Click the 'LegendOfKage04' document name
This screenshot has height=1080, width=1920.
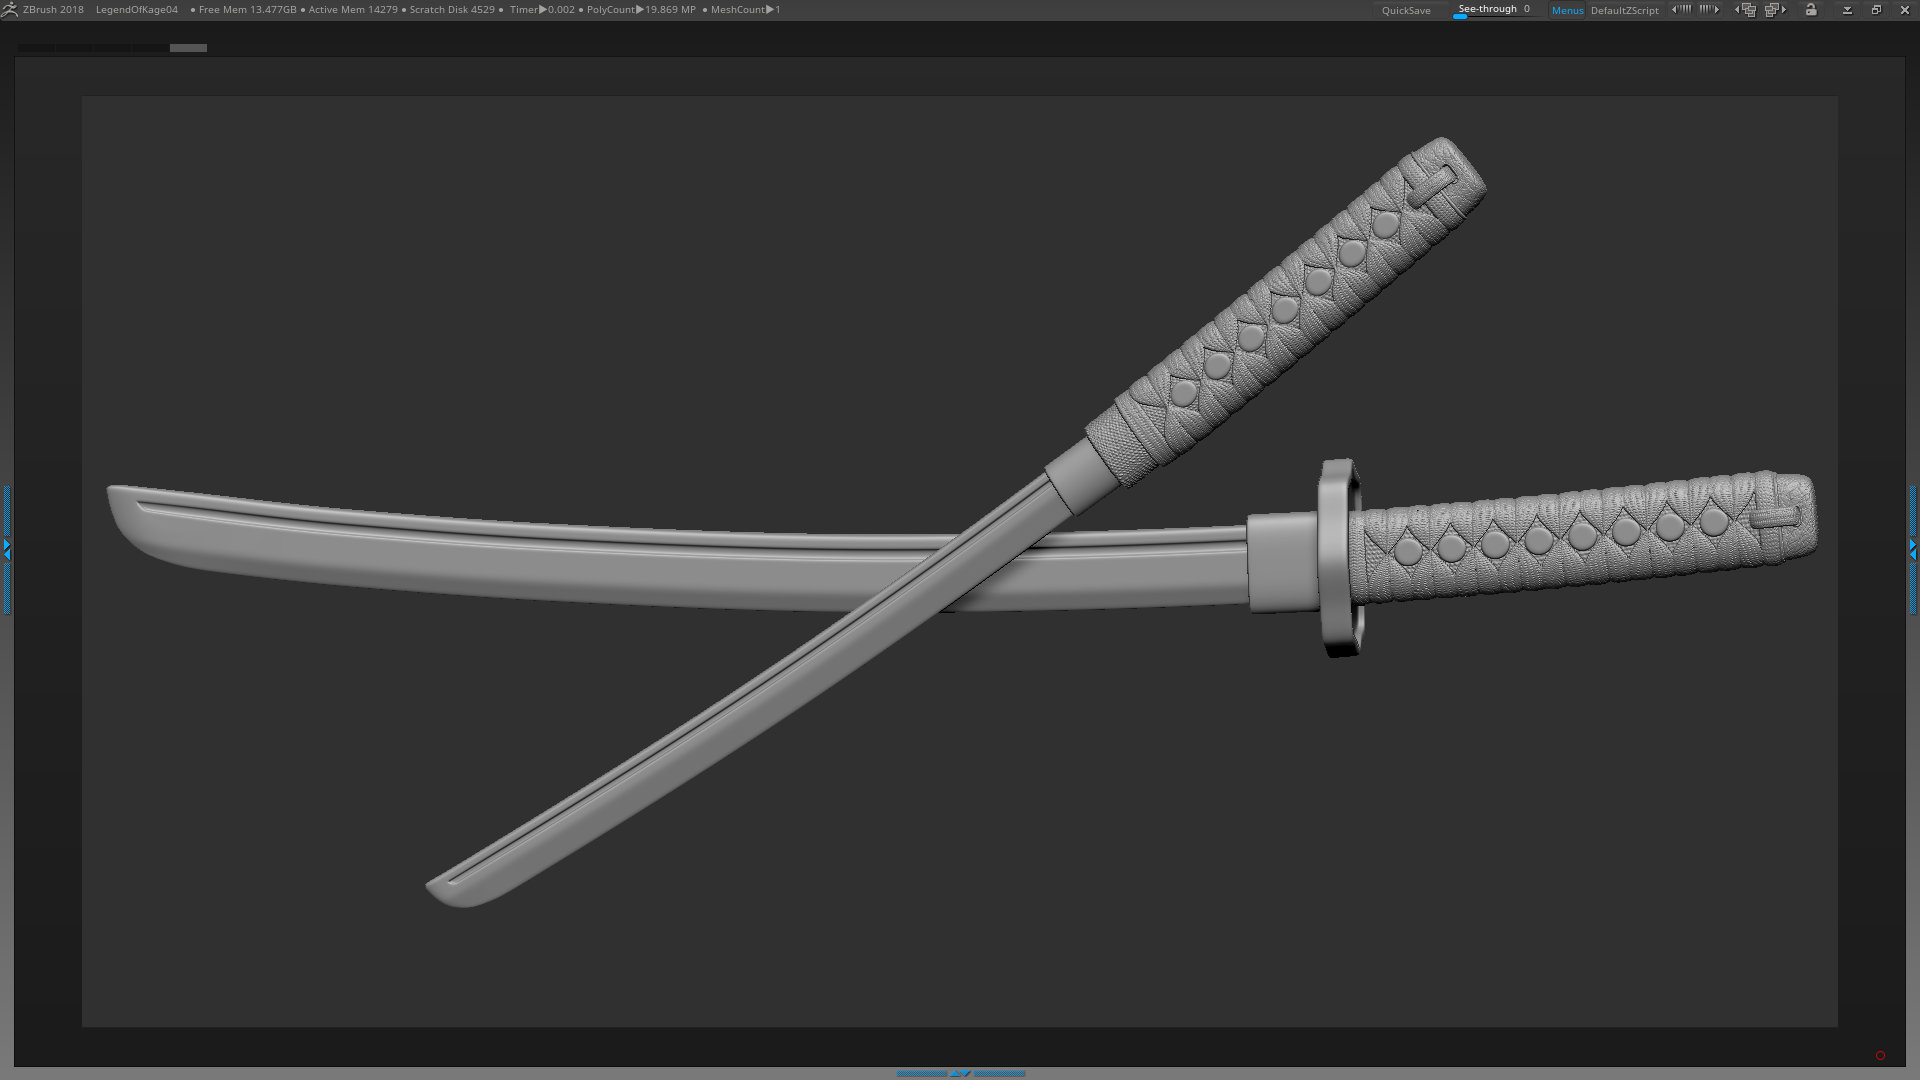click(x=137, y=10)
